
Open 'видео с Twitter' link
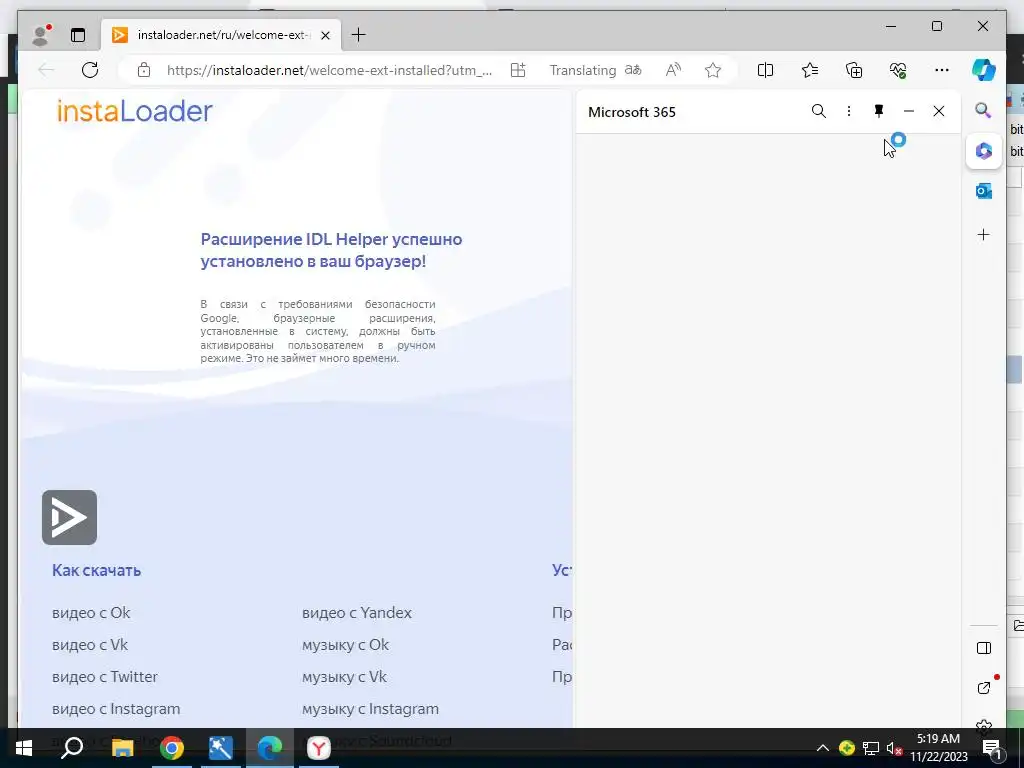104,677
